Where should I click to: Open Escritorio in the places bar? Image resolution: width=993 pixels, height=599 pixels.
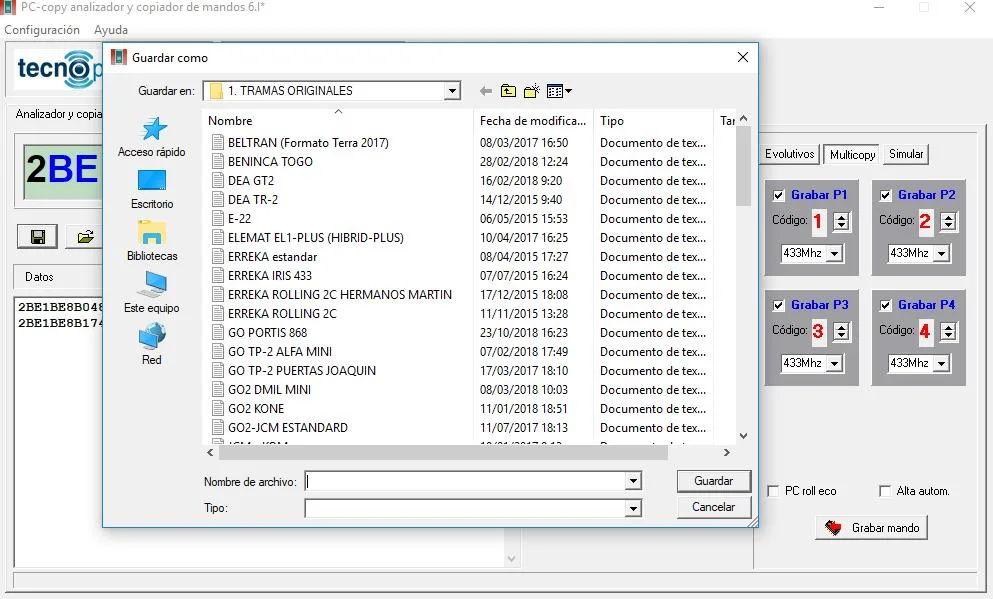tap(152, 189)
